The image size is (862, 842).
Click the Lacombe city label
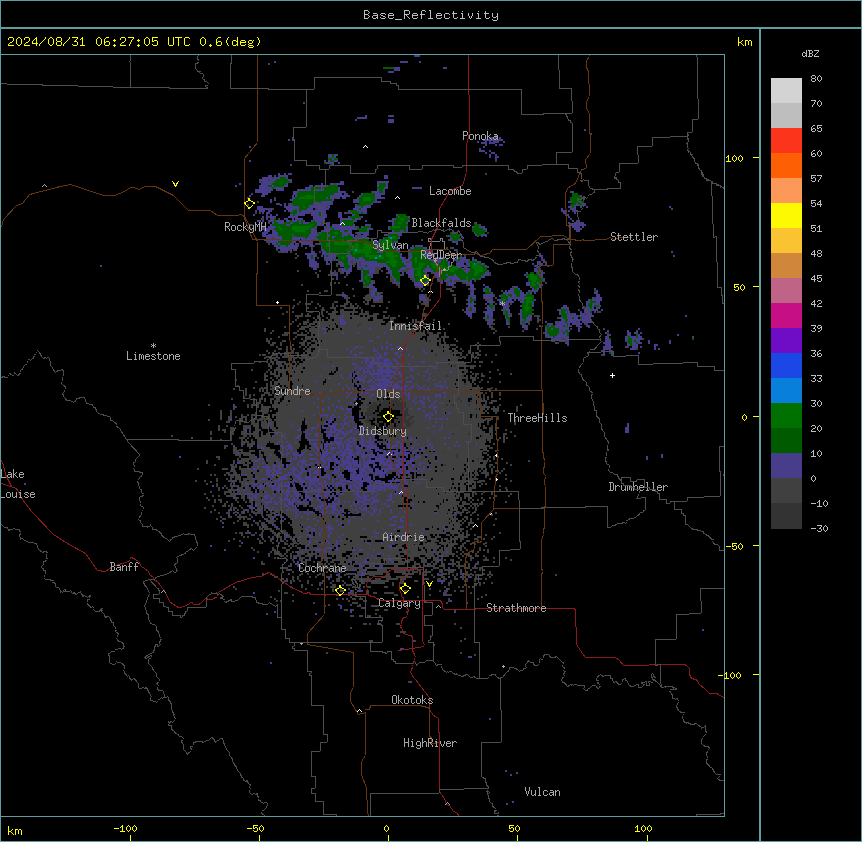(450, 191)
